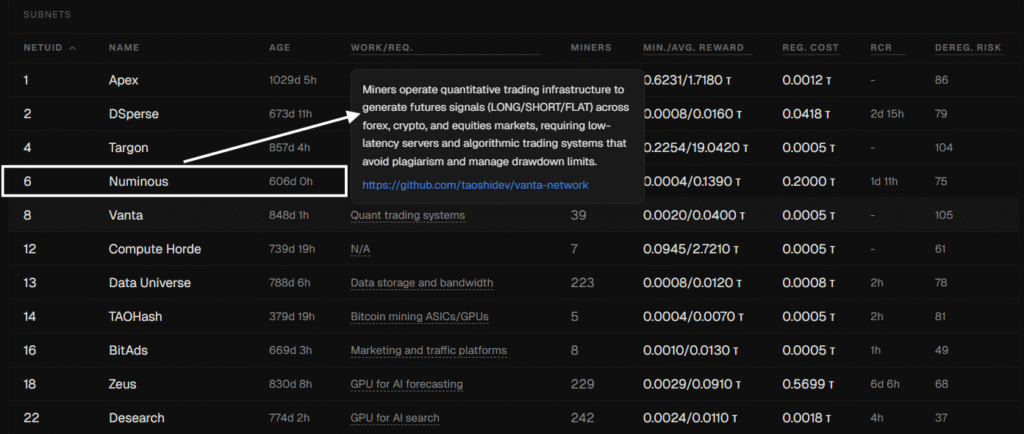Open the Apex subnet entry

124,79
